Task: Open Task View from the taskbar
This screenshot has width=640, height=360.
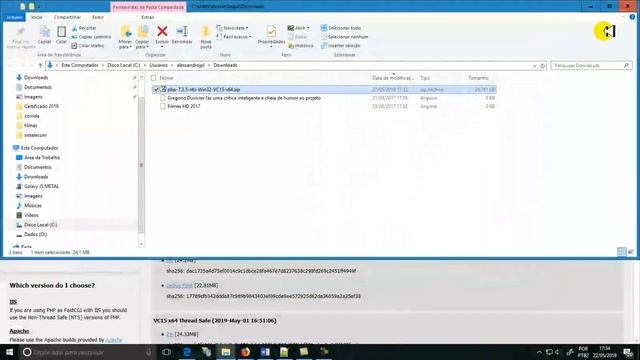Action: click(x=166, y=352)
